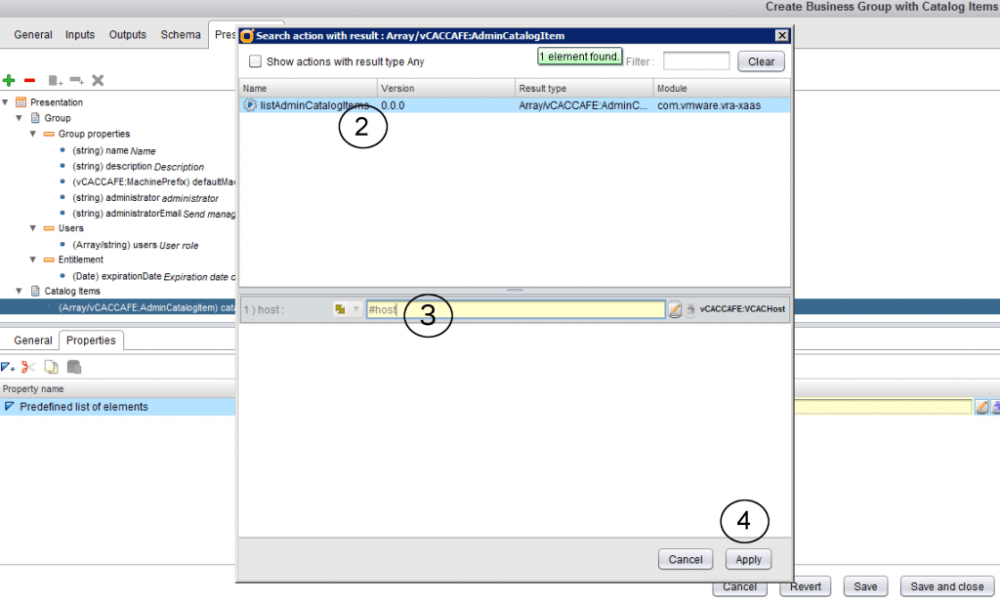1000x600 pixels.
Task: Click the Clear filter button
Action: coord(761,61)
